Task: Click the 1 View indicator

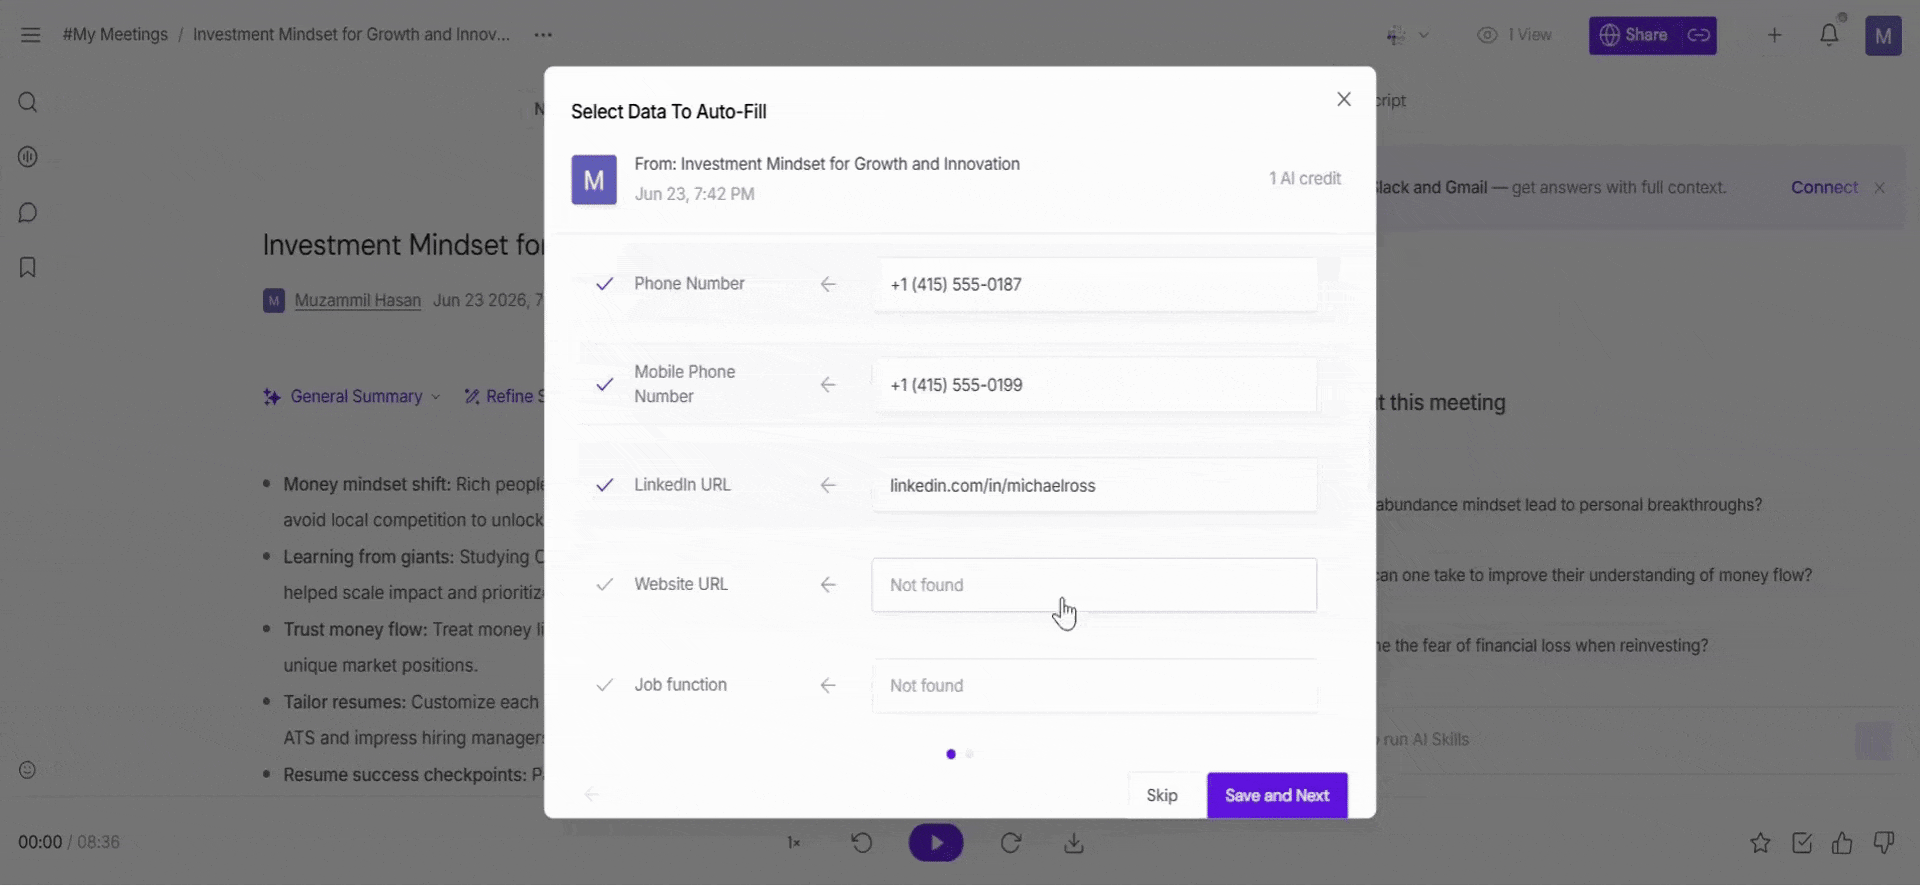Action: click(x=1515, y=35)
